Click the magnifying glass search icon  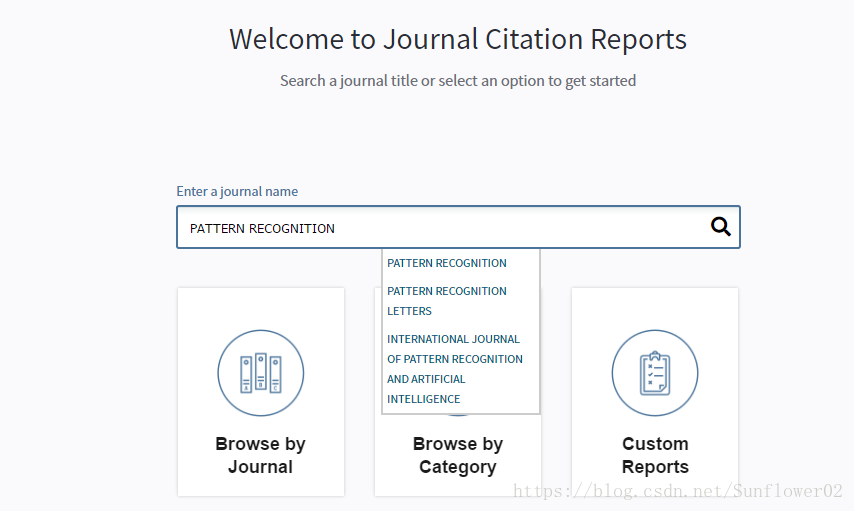coord(720,226)
